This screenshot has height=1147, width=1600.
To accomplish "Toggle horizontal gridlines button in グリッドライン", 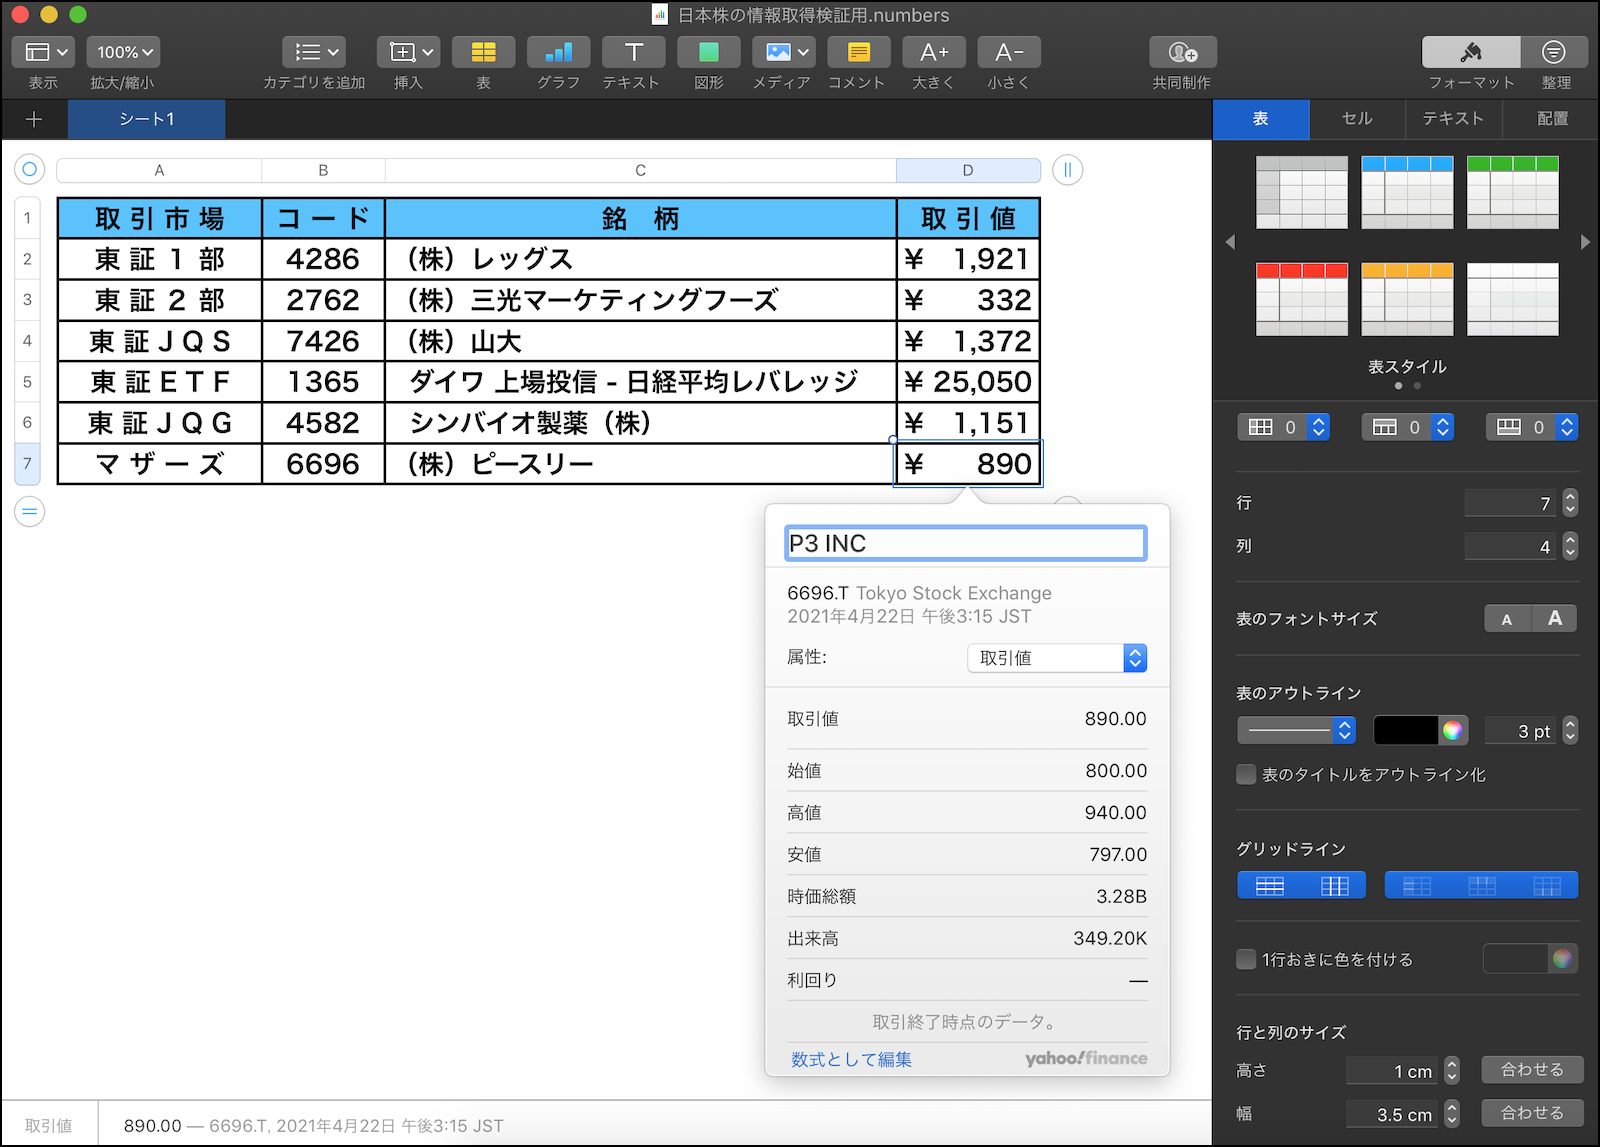I will click(x=1270, y=886).
